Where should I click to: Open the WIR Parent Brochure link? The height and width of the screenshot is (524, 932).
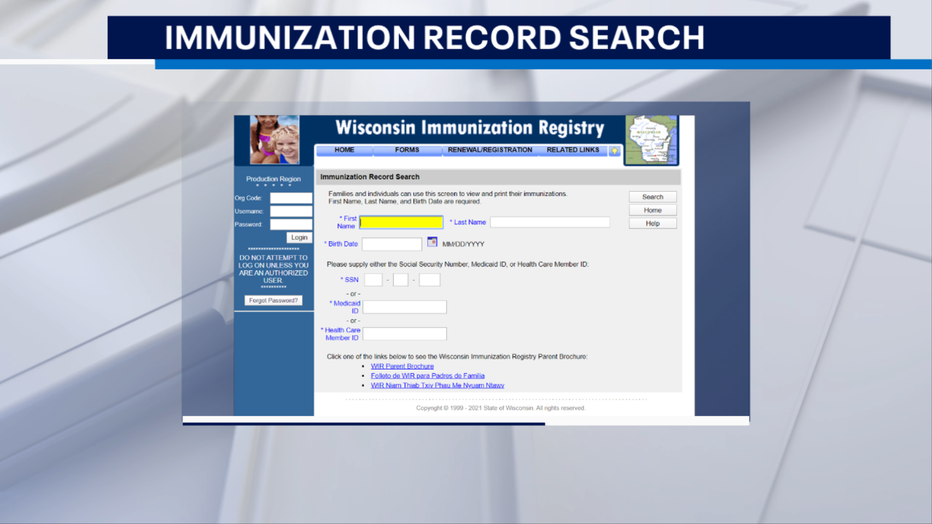(x=402, y=367)
